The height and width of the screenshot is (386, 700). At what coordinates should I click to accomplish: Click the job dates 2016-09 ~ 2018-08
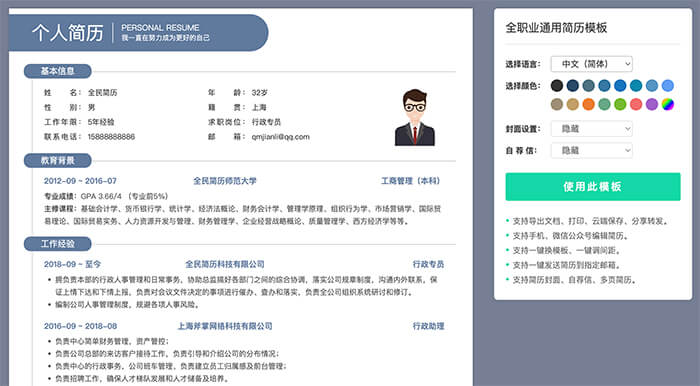coord(80,326)
